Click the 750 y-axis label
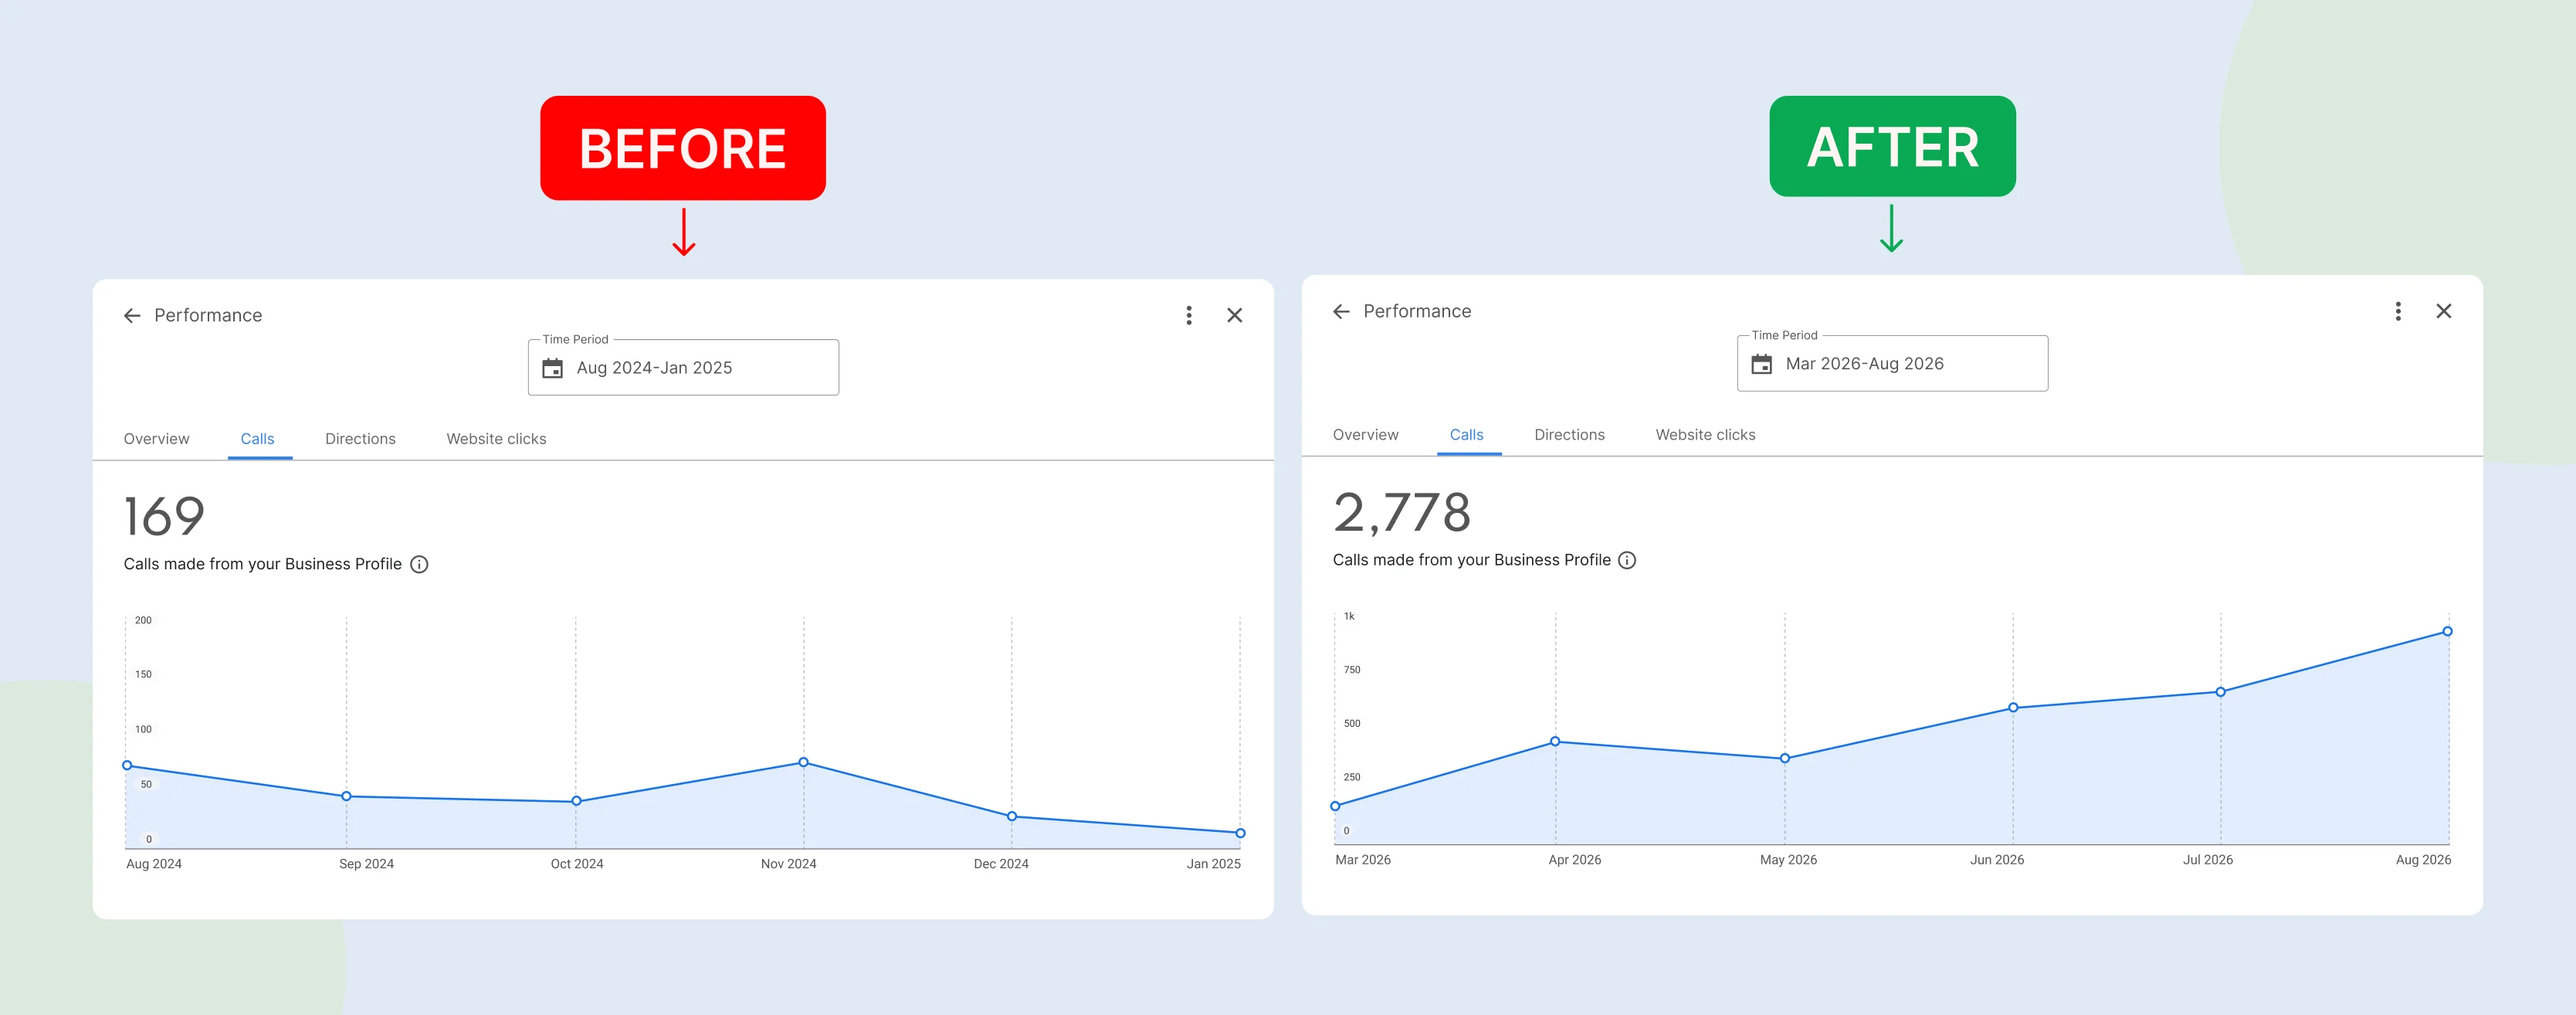2576x1015 pixels. [x=1352, y=670]
